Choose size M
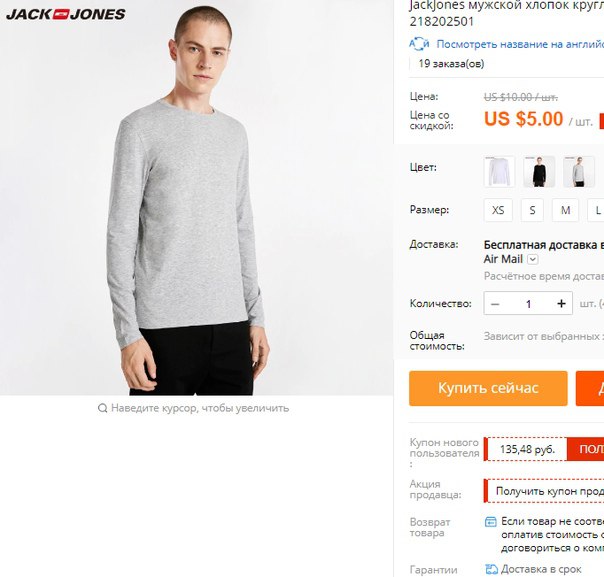Screen dimensions: 604x577 click(x=565, y=210)
